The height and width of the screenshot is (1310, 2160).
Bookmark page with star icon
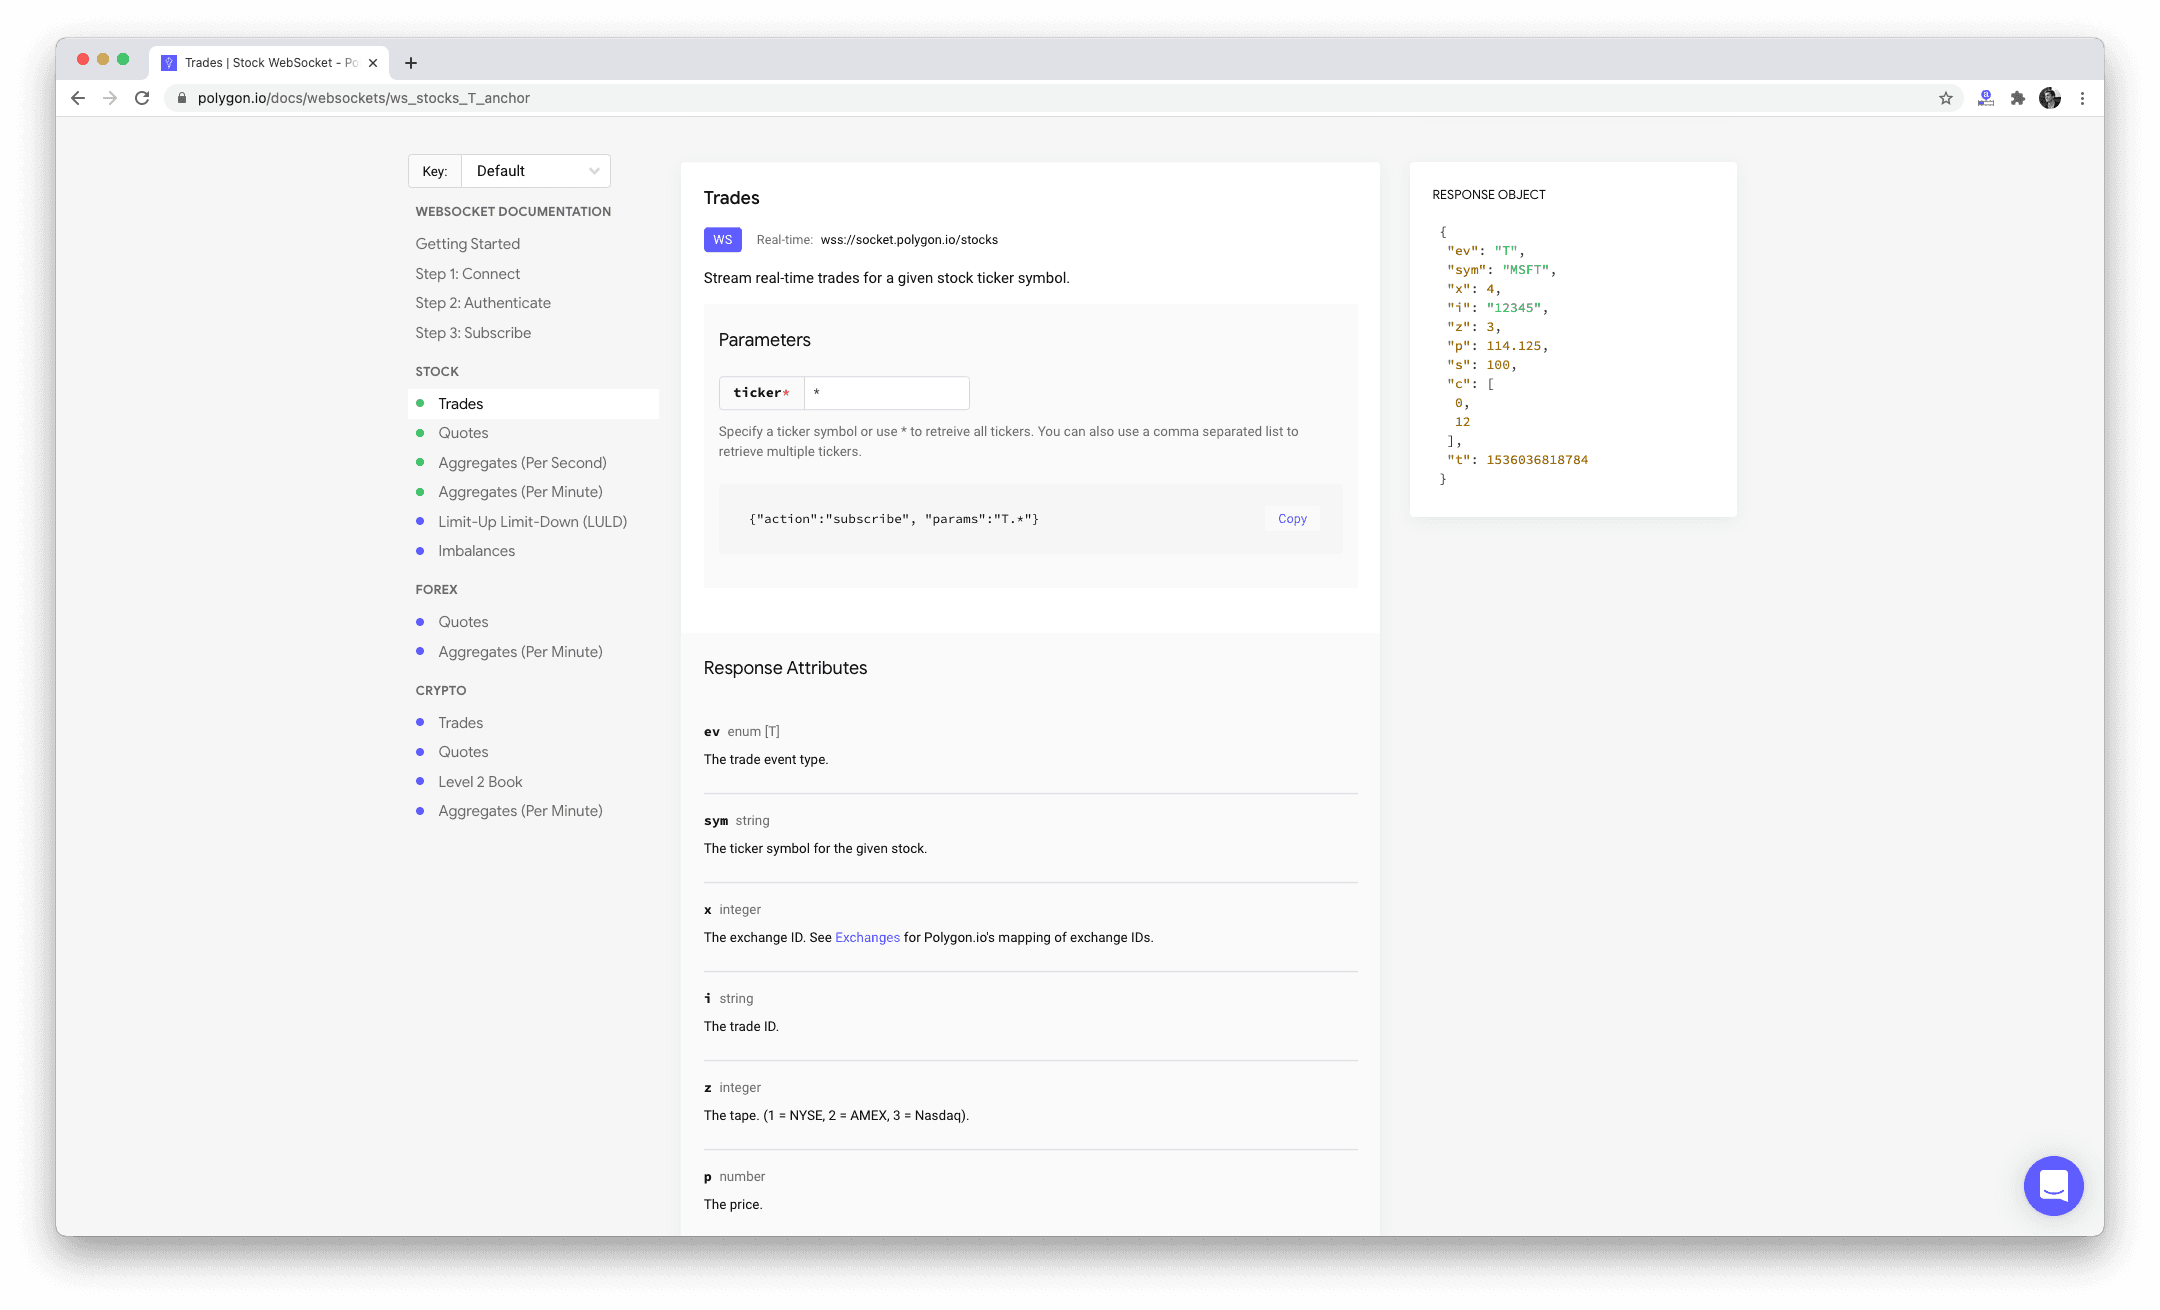tap(1945, 98)
